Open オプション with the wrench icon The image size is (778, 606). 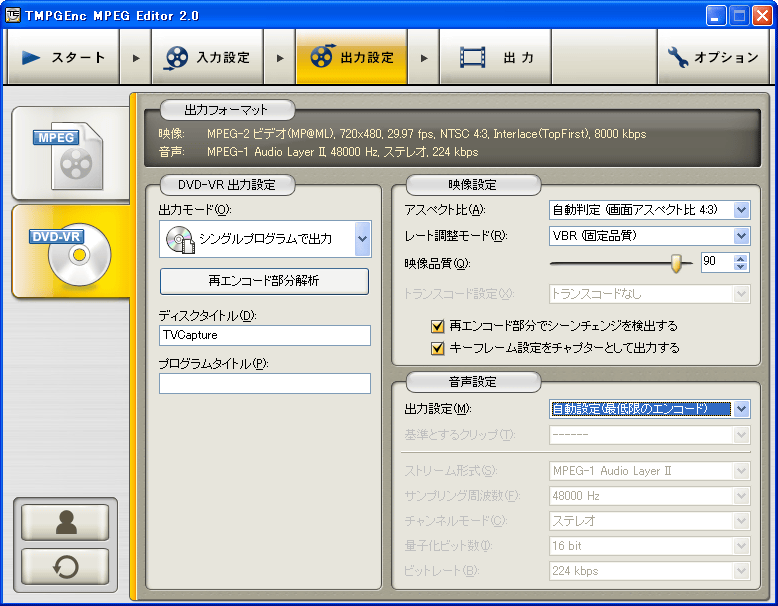[x=713, y=57]
